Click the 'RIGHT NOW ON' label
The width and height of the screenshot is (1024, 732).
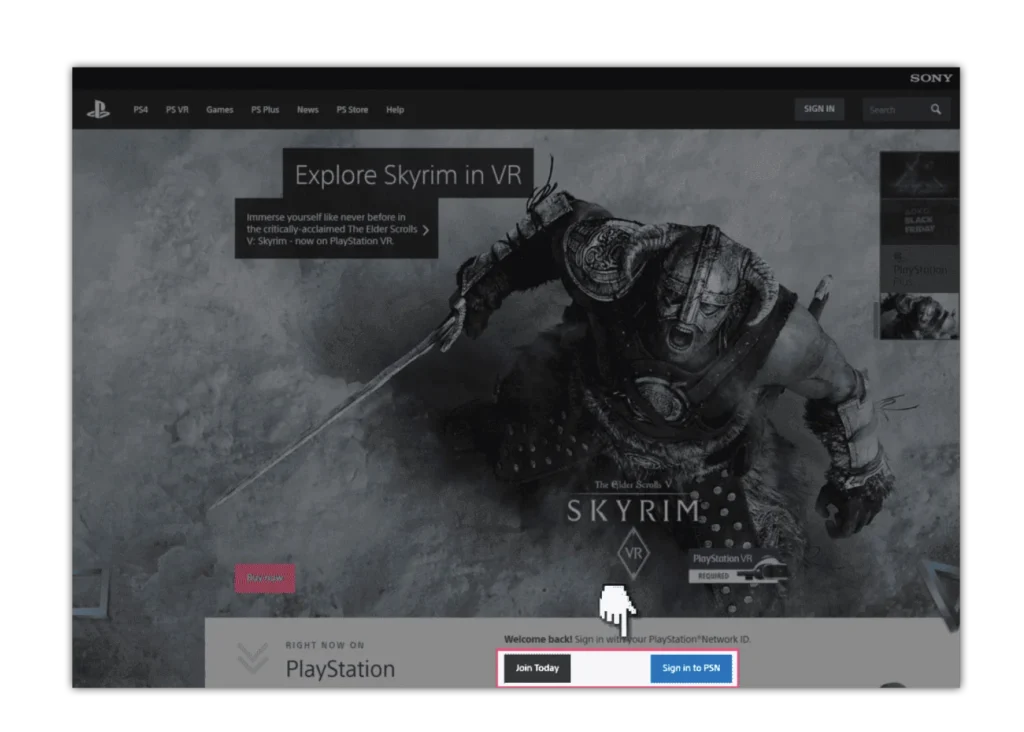[x=325, y=645]
